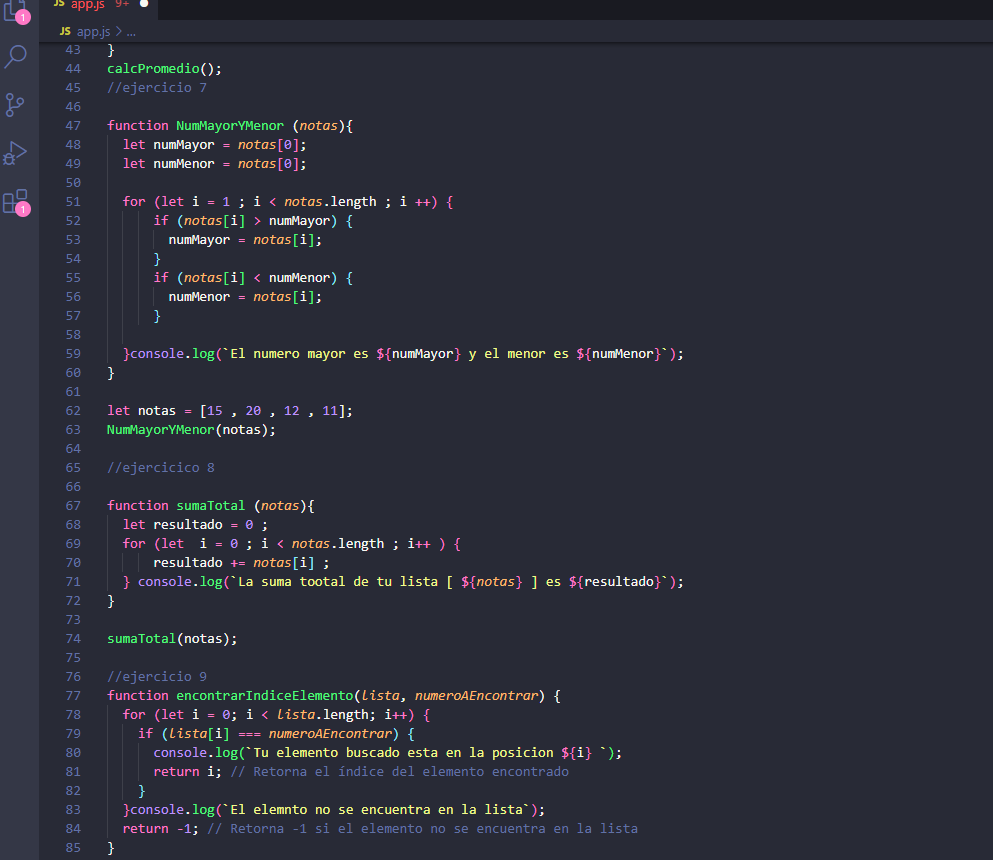The width and height of the screenshot is (993, 860).
Task: Click the 'for (let i = 1' loop header
Action: click(288, 201)
